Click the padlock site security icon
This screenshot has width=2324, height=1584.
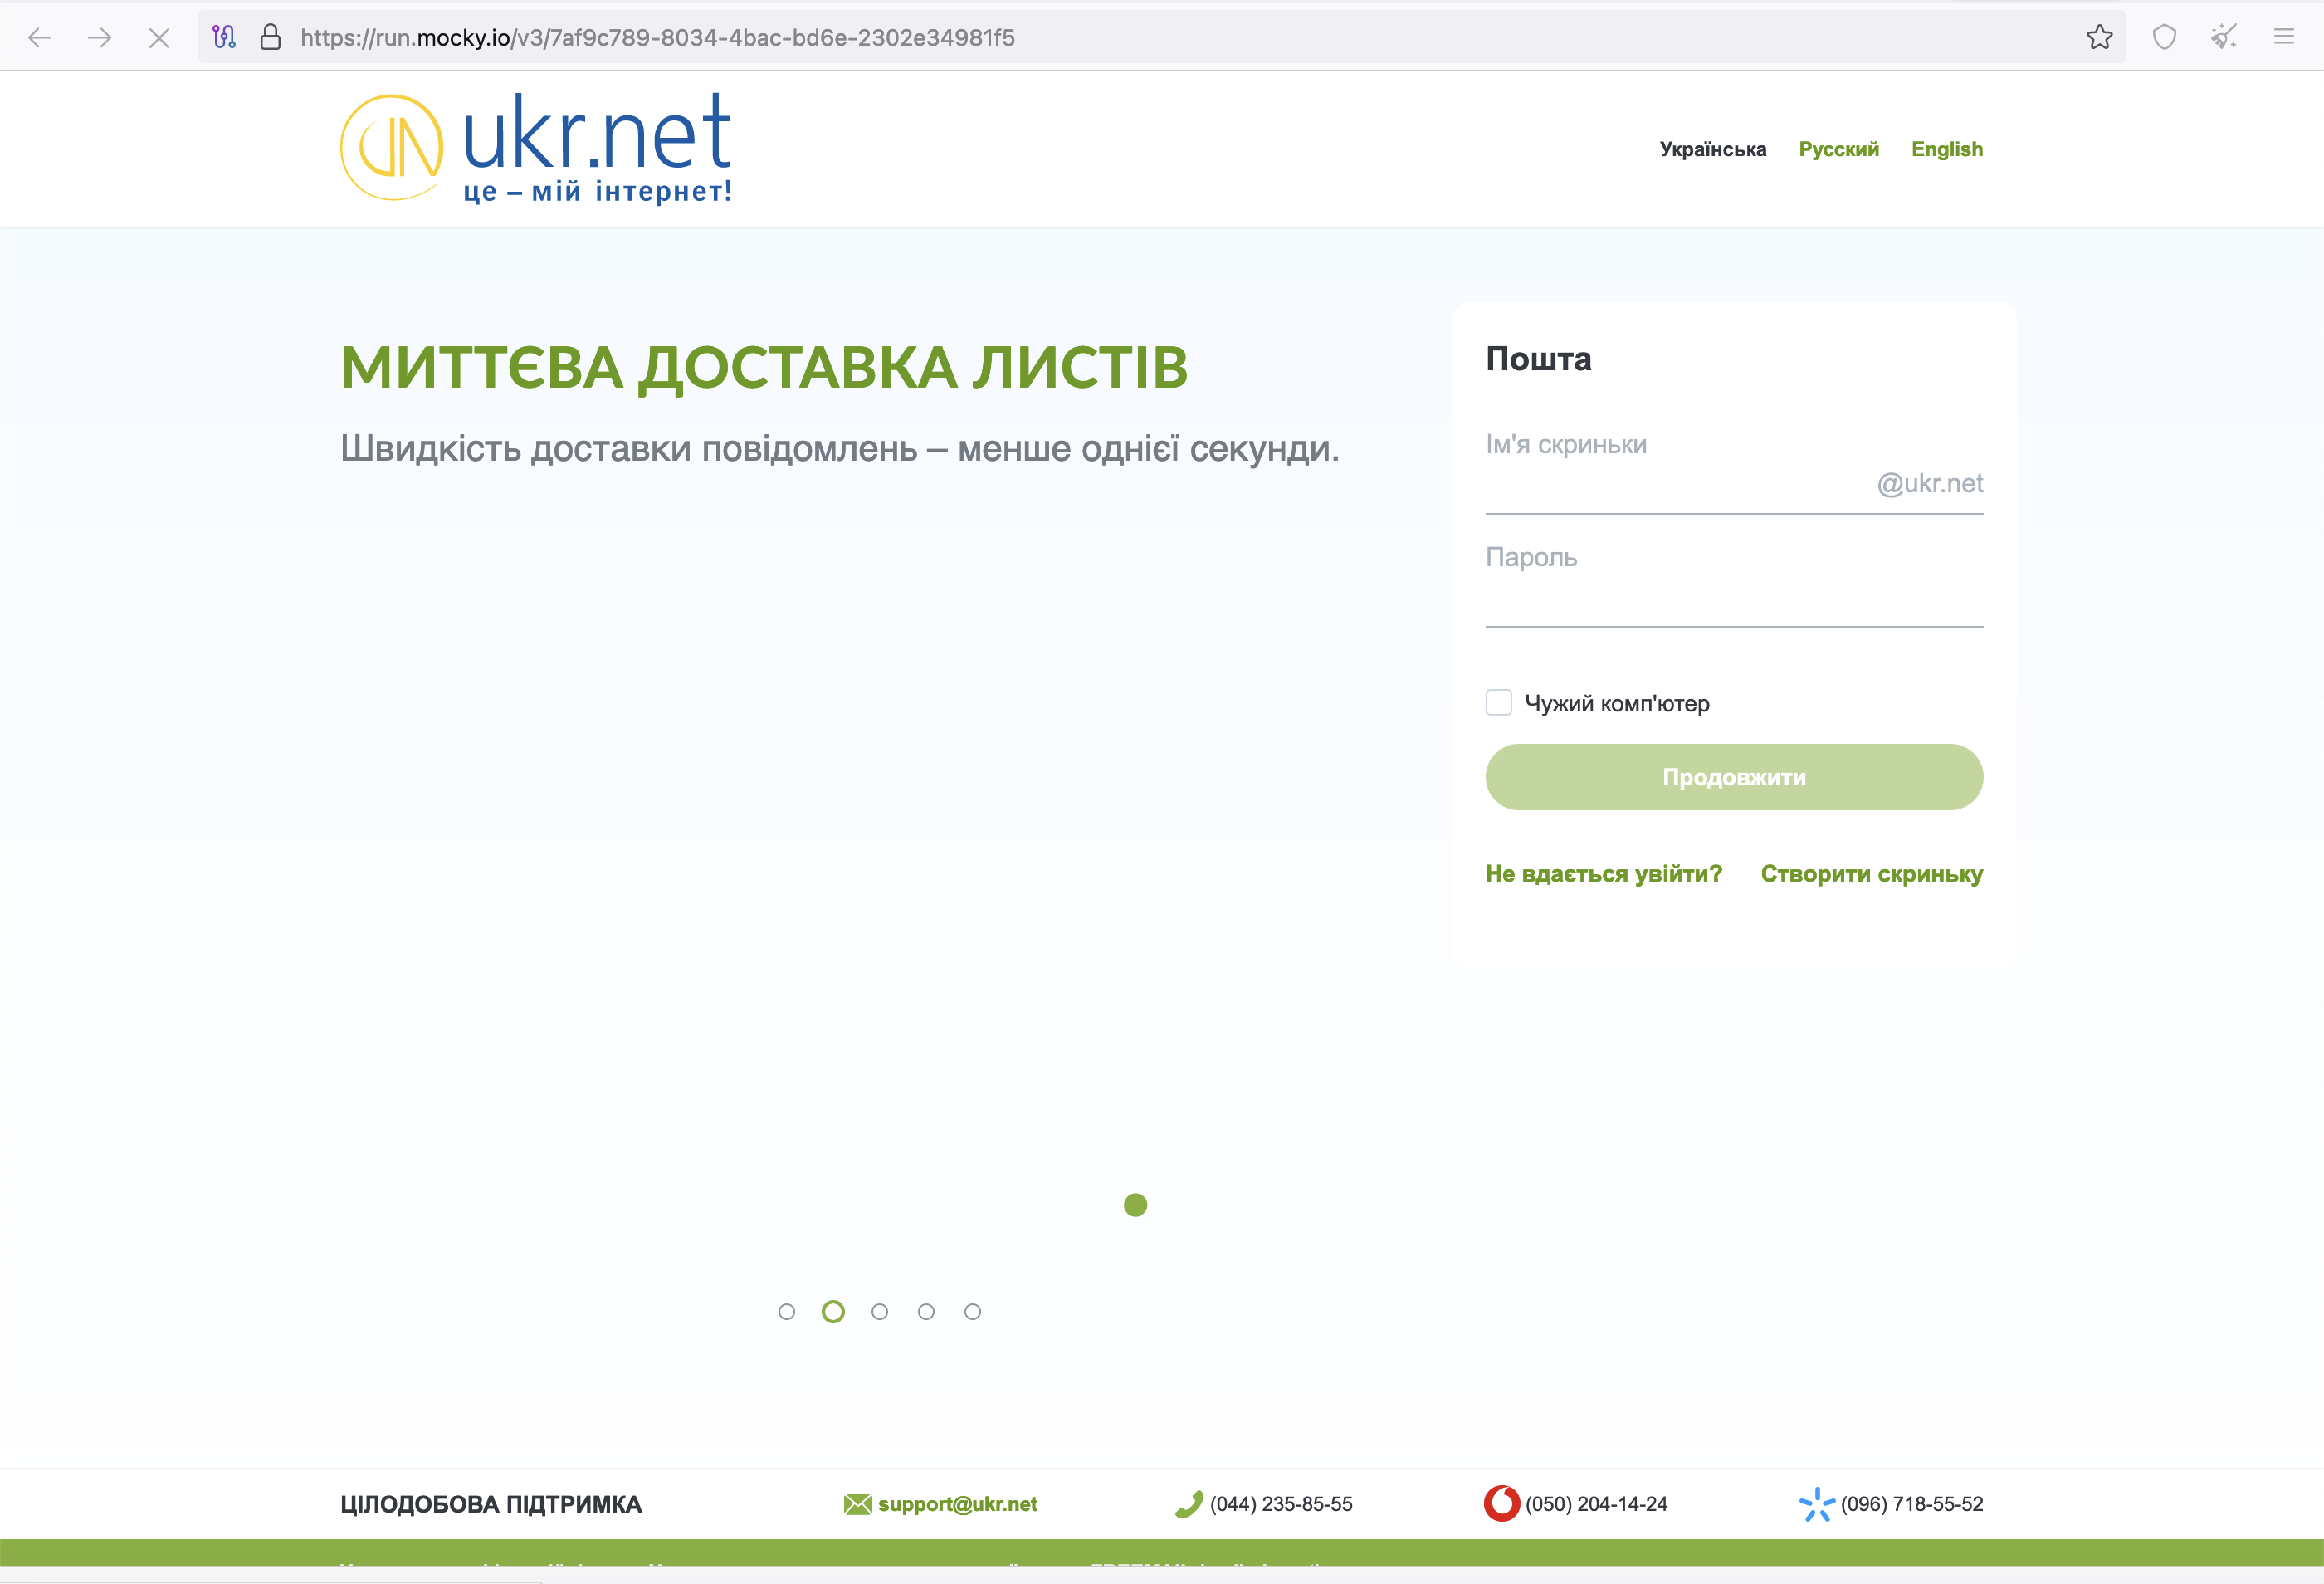[x=270, y=38]
